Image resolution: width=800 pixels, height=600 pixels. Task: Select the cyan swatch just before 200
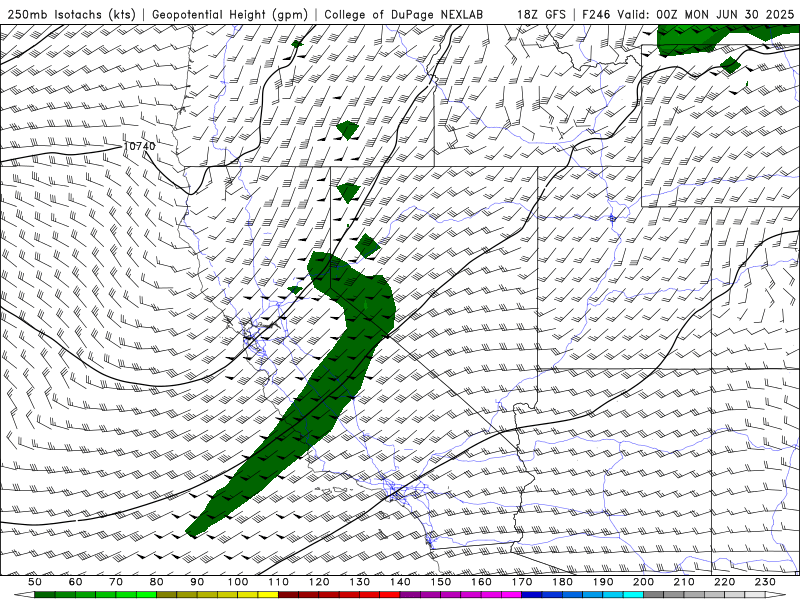click(x=633, y=595)
